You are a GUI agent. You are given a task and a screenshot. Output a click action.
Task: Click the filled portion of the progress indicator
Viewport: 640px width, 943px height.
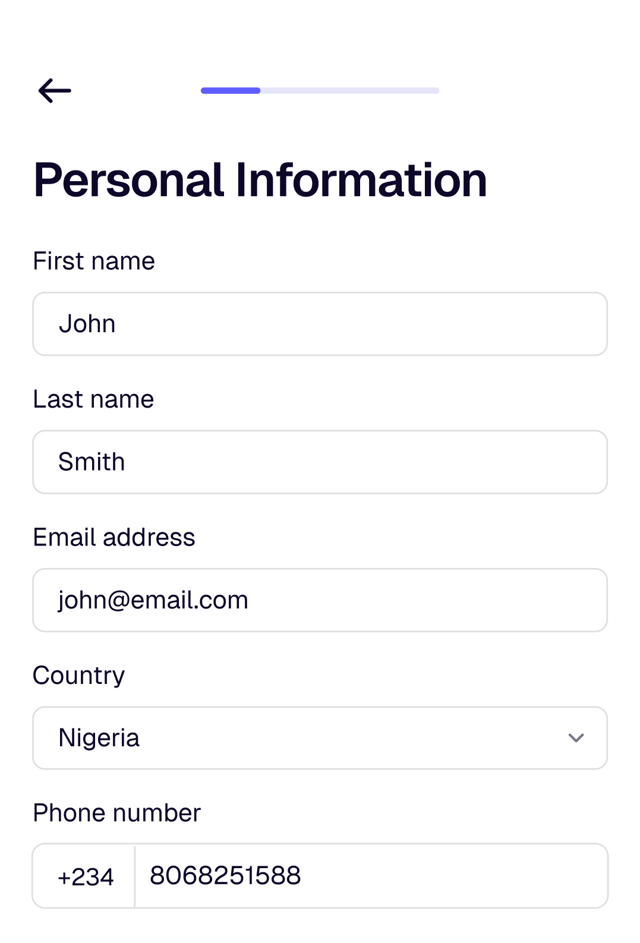230,90
